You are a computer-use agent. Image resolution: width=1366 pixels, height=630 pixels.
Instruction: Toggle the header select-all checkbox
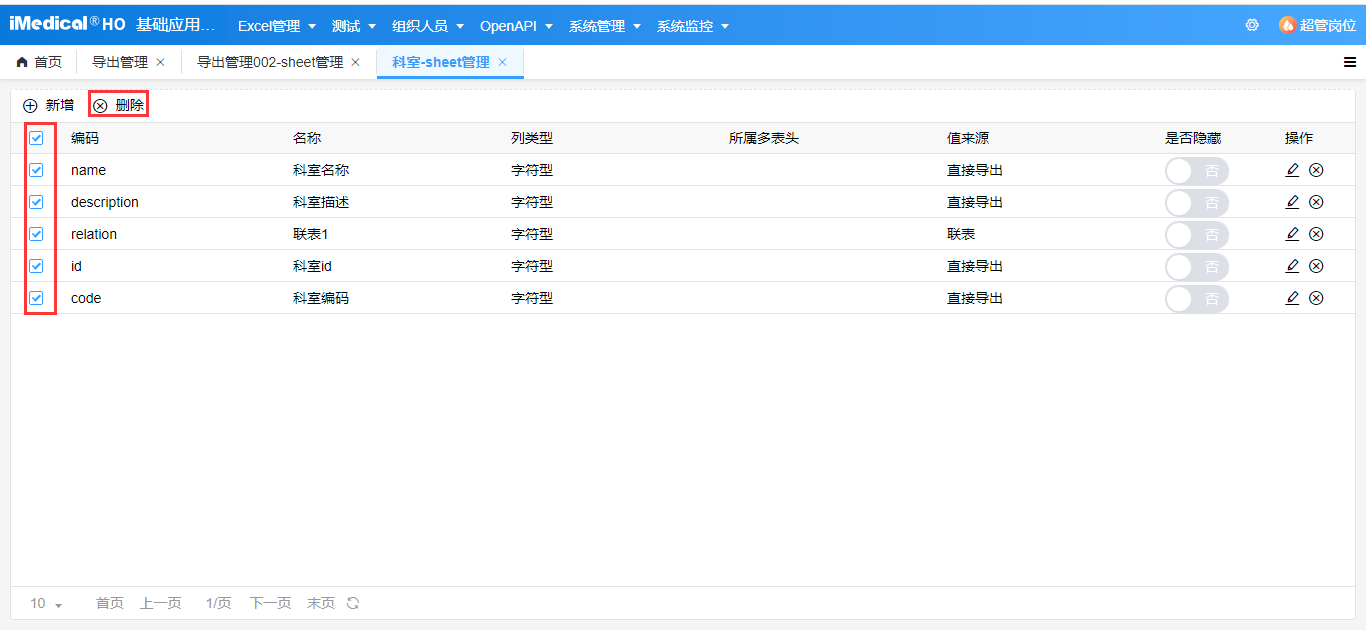point(37,138)
